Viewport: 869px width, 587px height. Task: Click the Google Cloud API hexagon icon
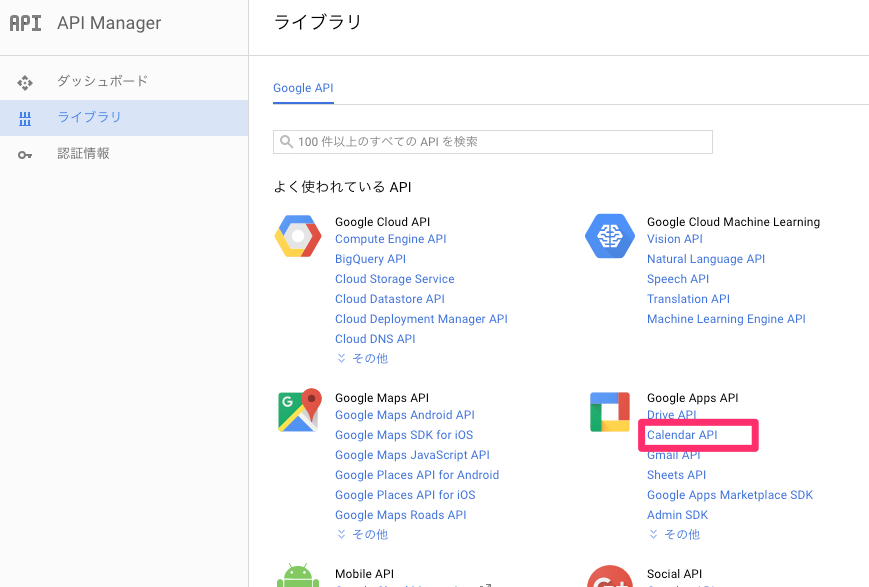298,236
